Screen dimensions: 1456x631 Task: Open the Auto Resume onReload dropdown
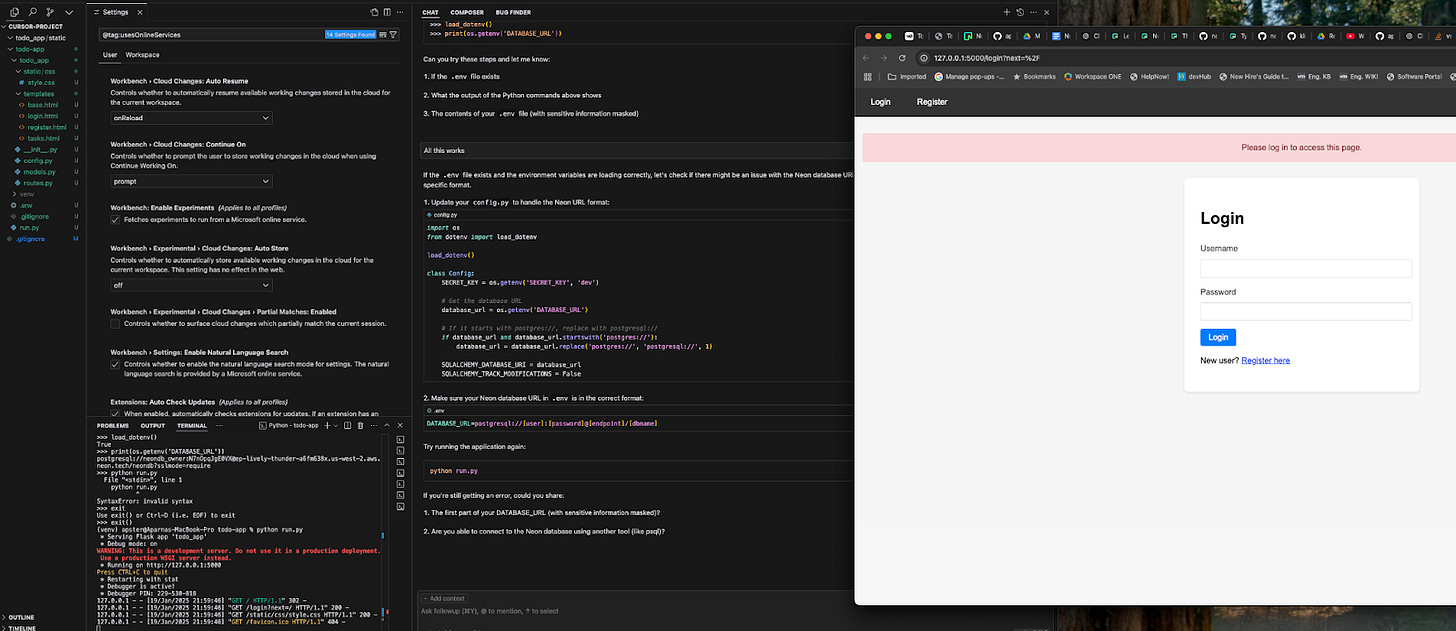point(191,118)
